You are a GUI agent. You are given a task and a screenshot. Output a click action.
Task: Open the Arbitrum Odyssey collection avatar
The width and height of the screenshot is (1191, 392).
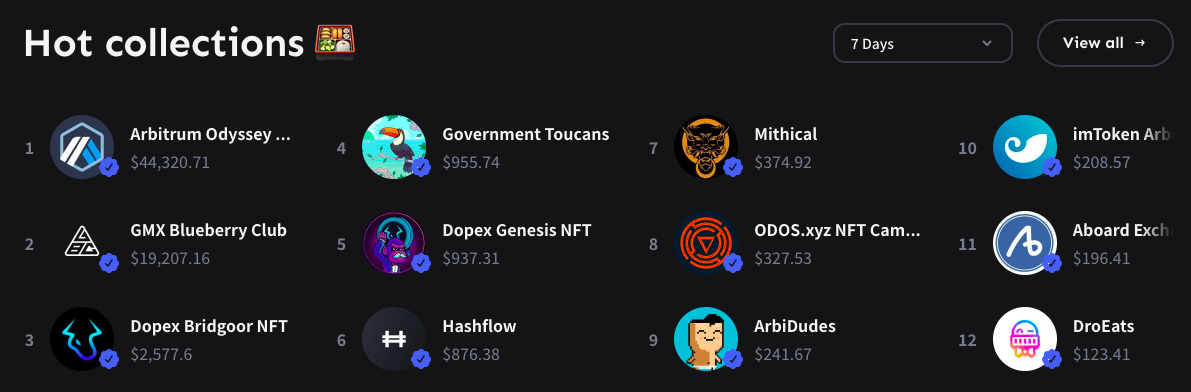pyautogui.click(x=82, y=147)
